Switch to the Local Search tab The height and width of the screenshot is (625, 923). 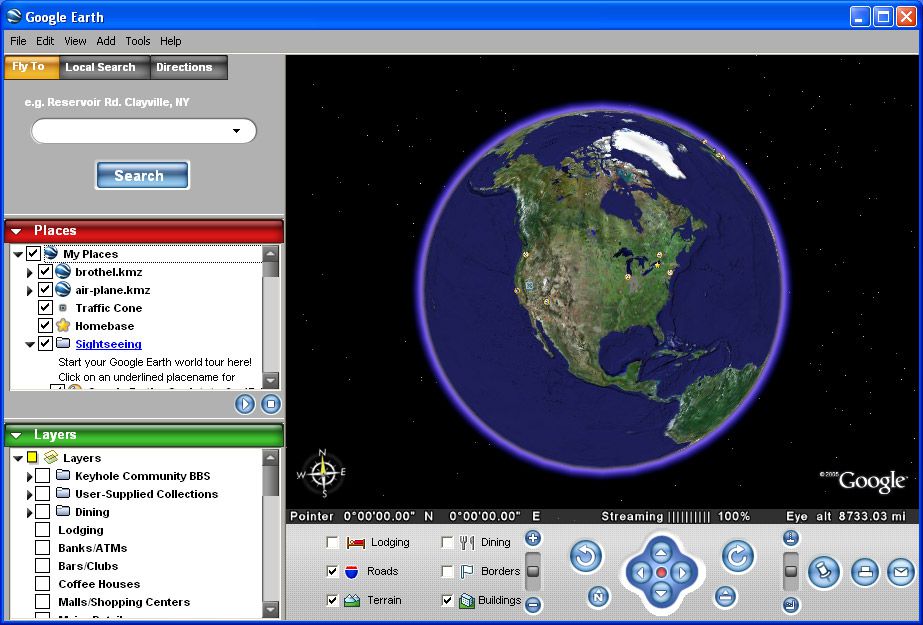(x=100, y=67)
